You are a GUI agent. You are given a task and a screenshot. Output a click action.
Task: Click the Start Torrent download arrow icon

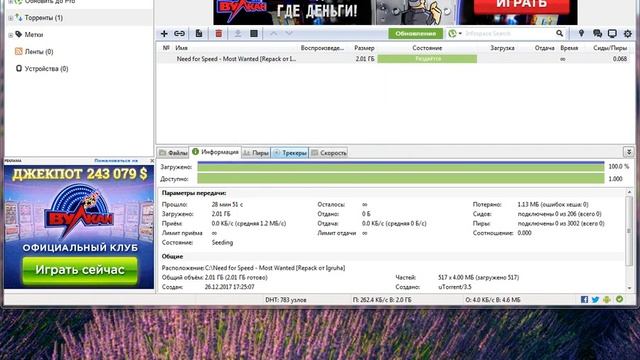pos(238,33)
